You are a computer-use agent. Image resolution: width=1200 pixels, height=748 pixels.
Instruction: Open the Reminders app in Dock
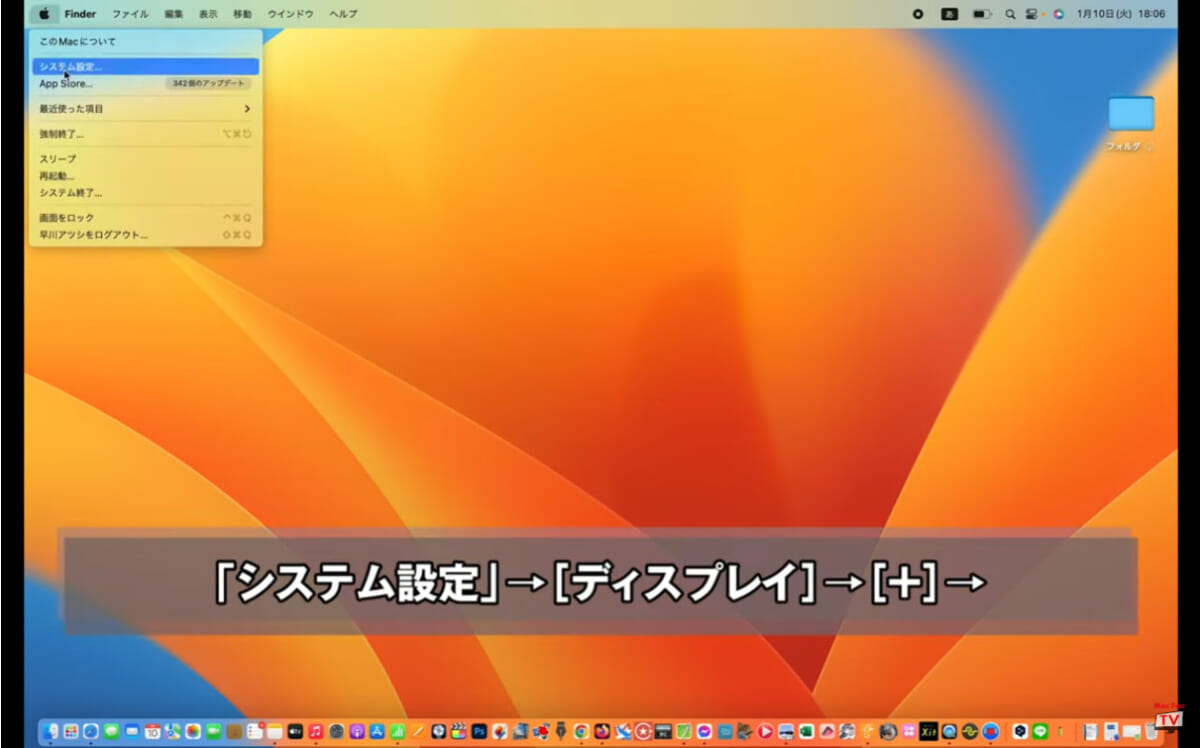(255, 731)
